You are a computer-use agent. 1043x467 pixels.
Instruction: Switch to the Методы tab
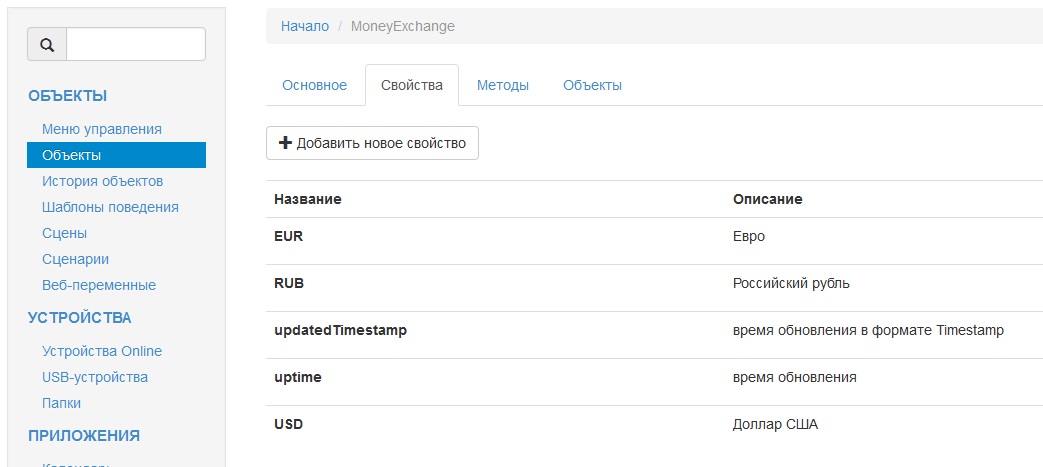[502, 85]
